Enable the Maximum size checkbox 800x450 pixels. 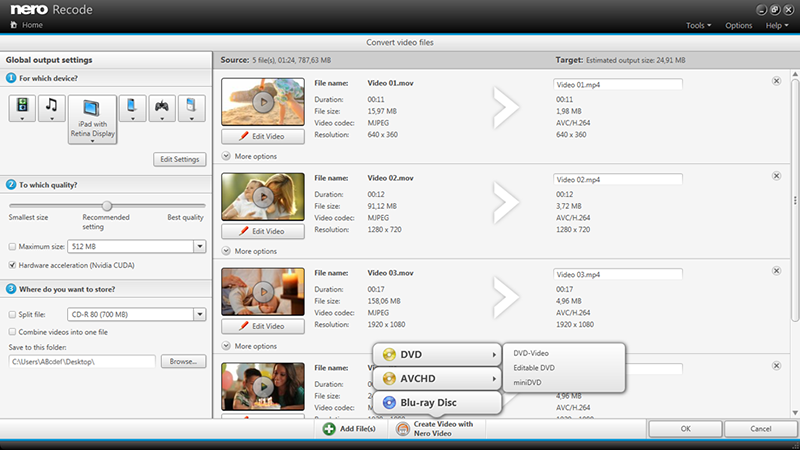12,246
